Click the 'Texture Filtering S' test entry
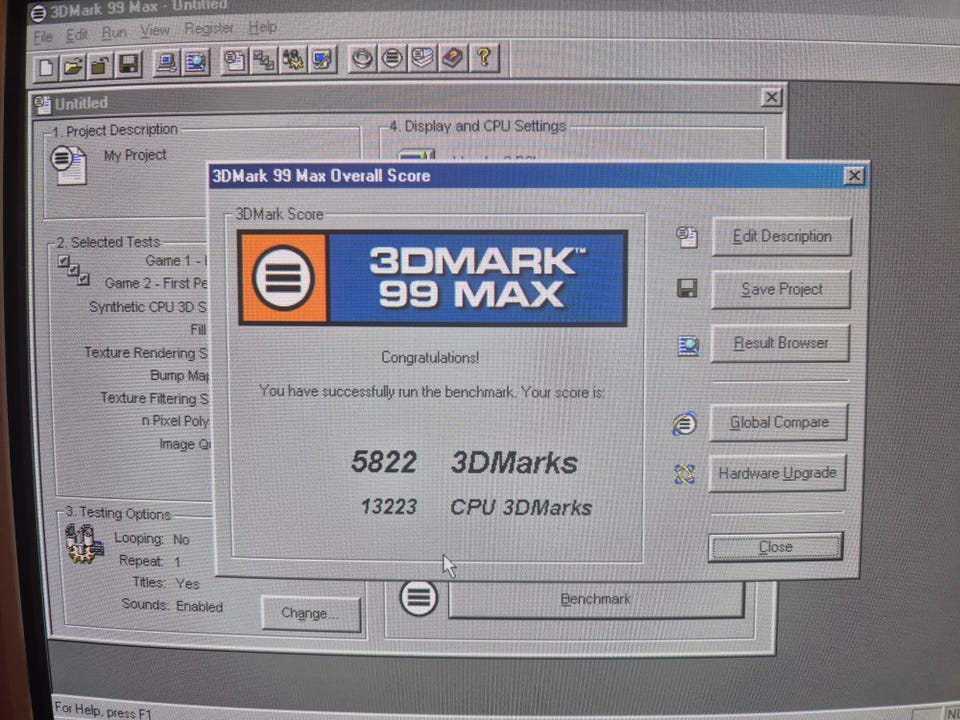 click(x=154, y=399)
